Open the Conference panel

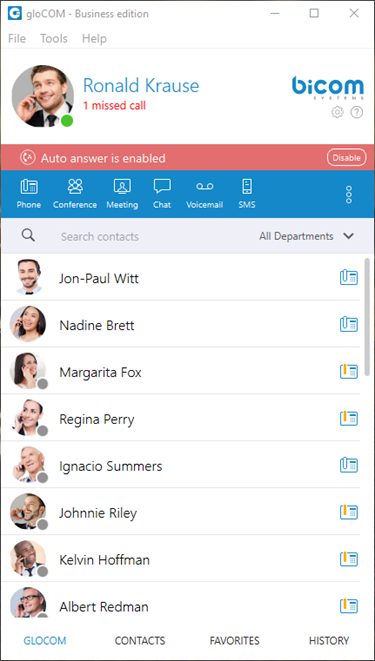point(75,194)
